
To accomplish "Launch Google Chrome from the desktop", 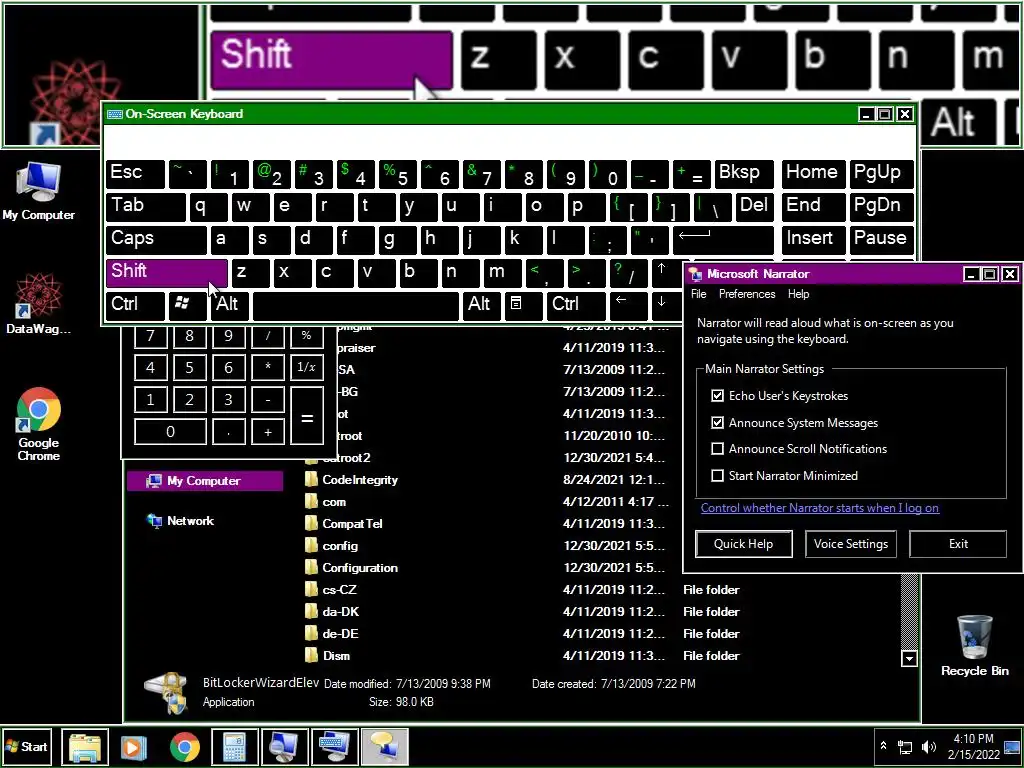I will pos(39,424).
